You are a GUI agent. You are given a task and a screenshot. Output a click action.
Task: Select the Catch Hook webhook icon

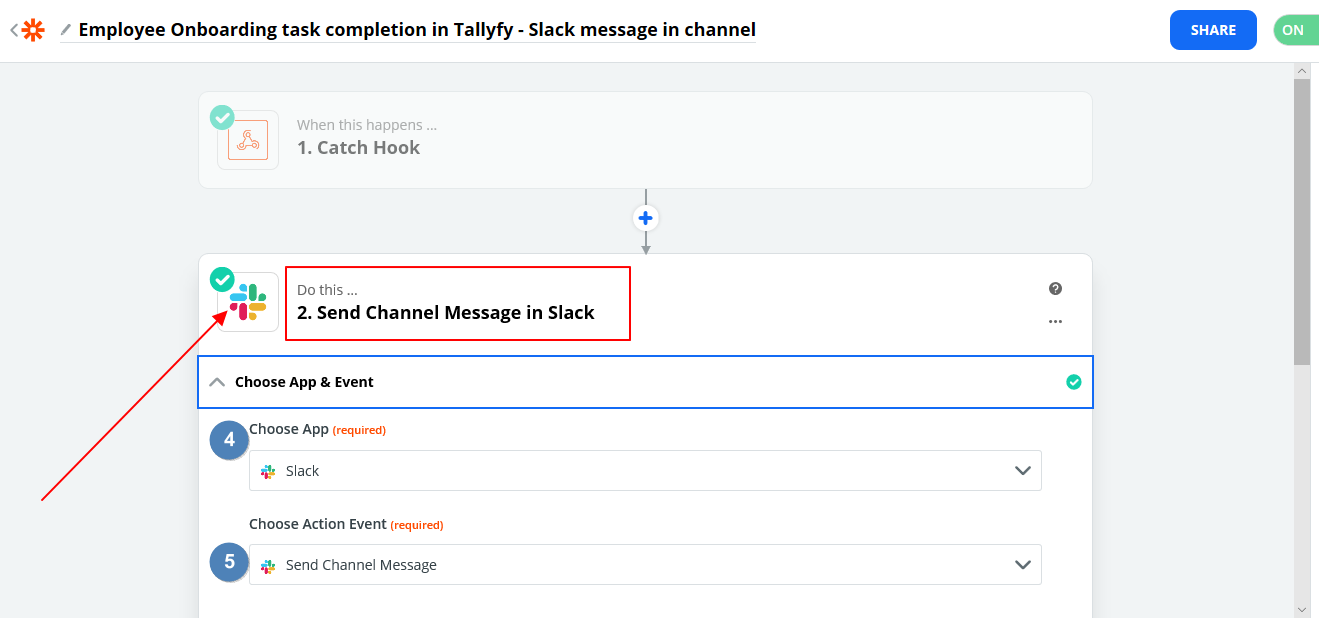pyautogui.click(x=247, y=140)
